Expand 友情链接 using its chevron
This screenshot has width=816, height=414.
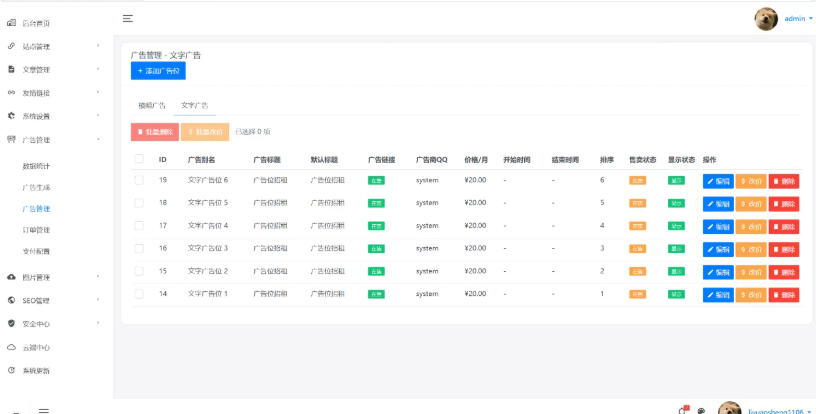[x=98, y=92]
